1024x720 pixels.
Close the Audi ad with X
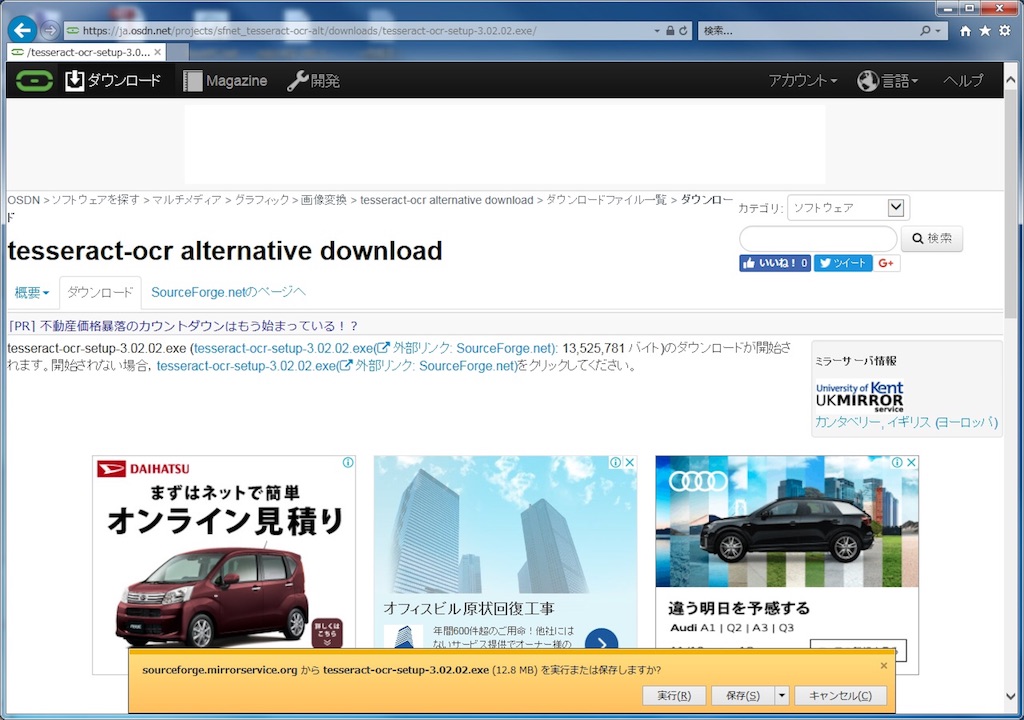(x=912, y=463)
